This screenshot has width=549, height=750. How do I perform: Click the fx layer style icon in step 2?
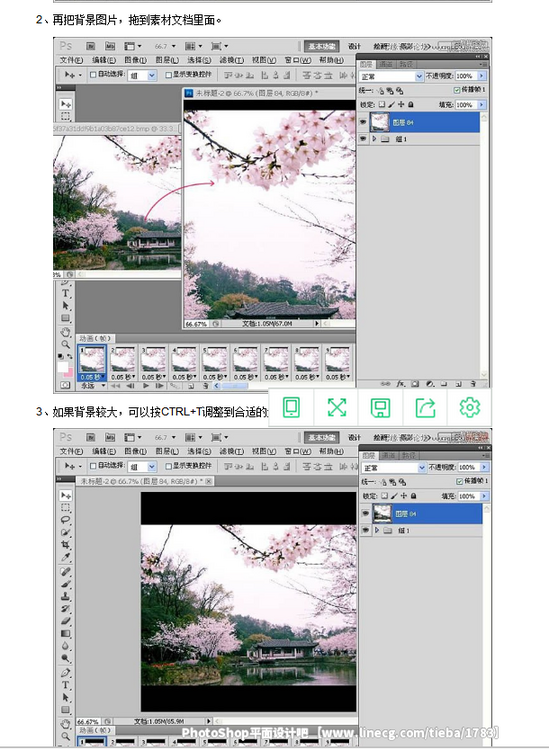[x=400, y=384]
